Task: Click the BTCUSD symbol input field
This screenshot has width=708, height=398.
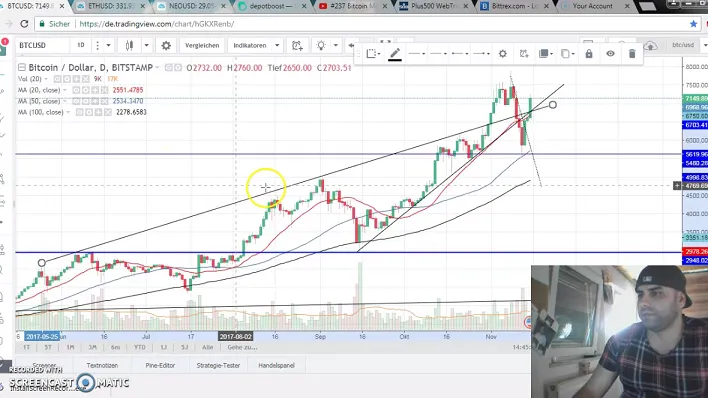Action: (42, 45)
